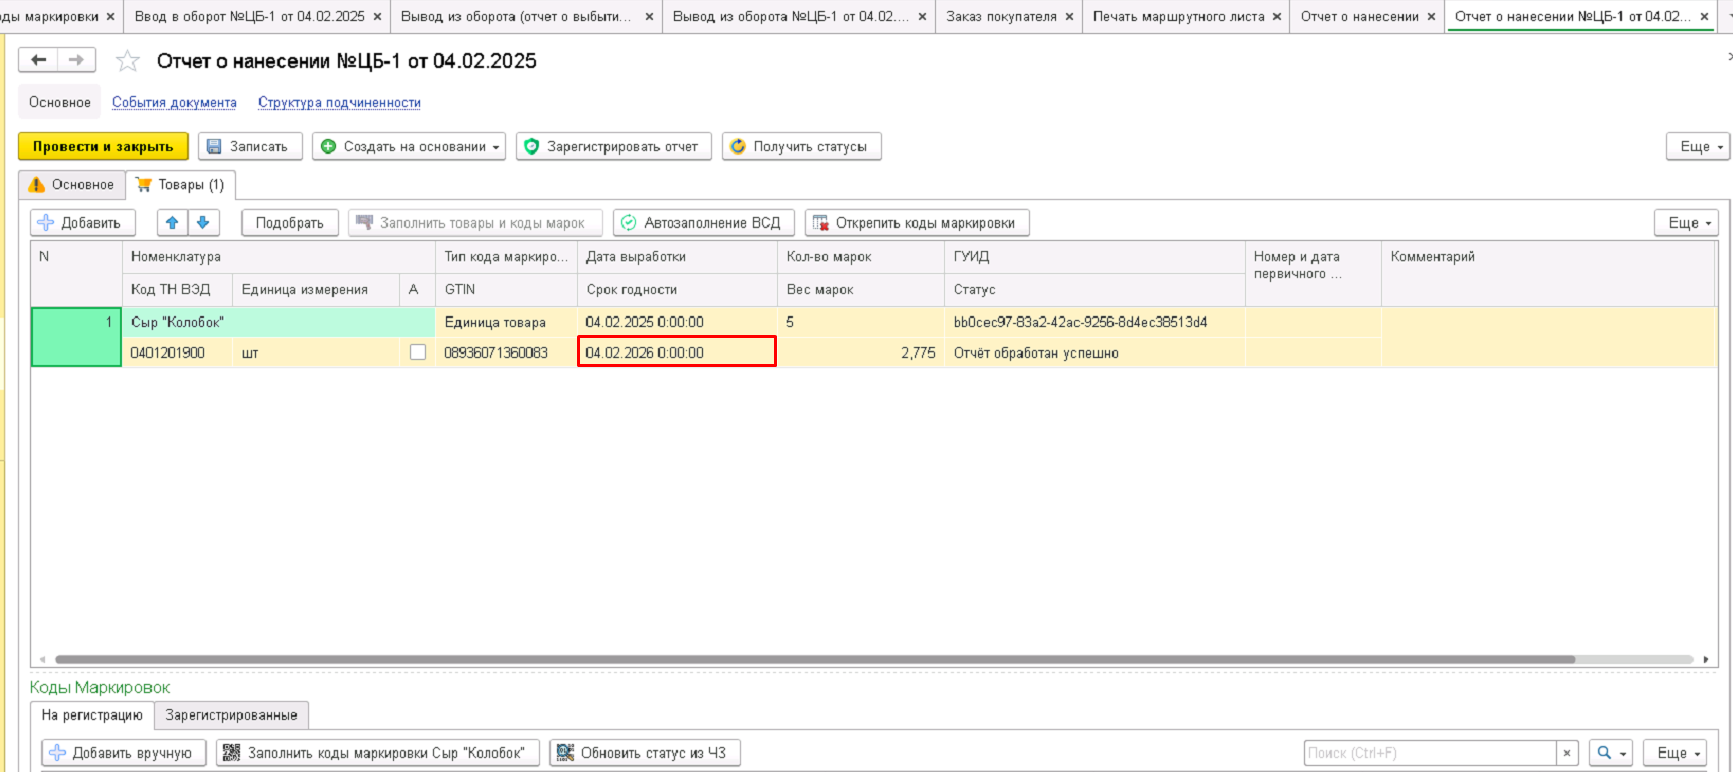Click Добавить button in goods table
This screenshot has height=772, width=1733.
pos(83,223)
